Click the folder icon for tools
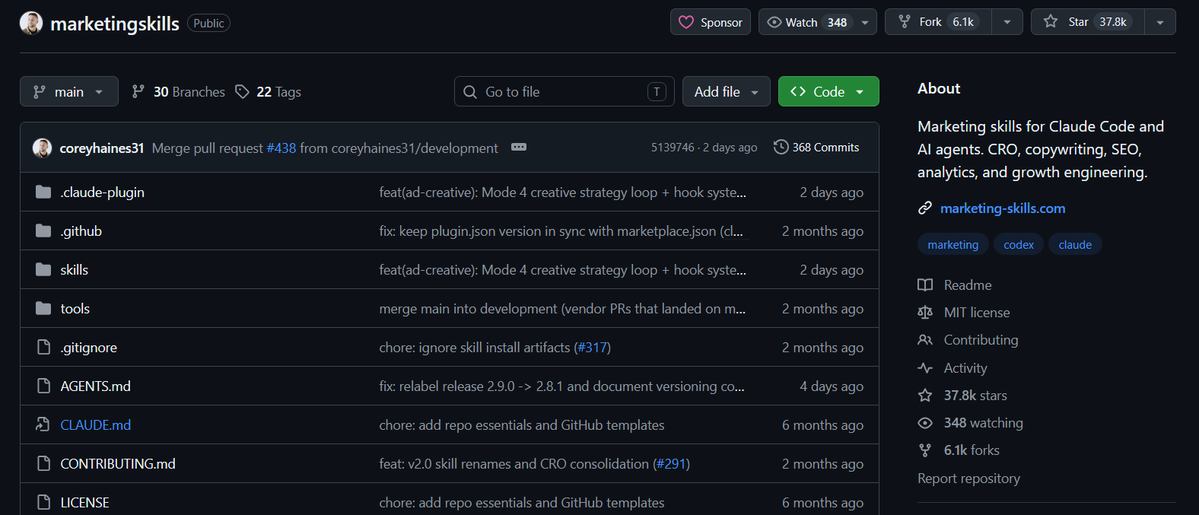 43,309
